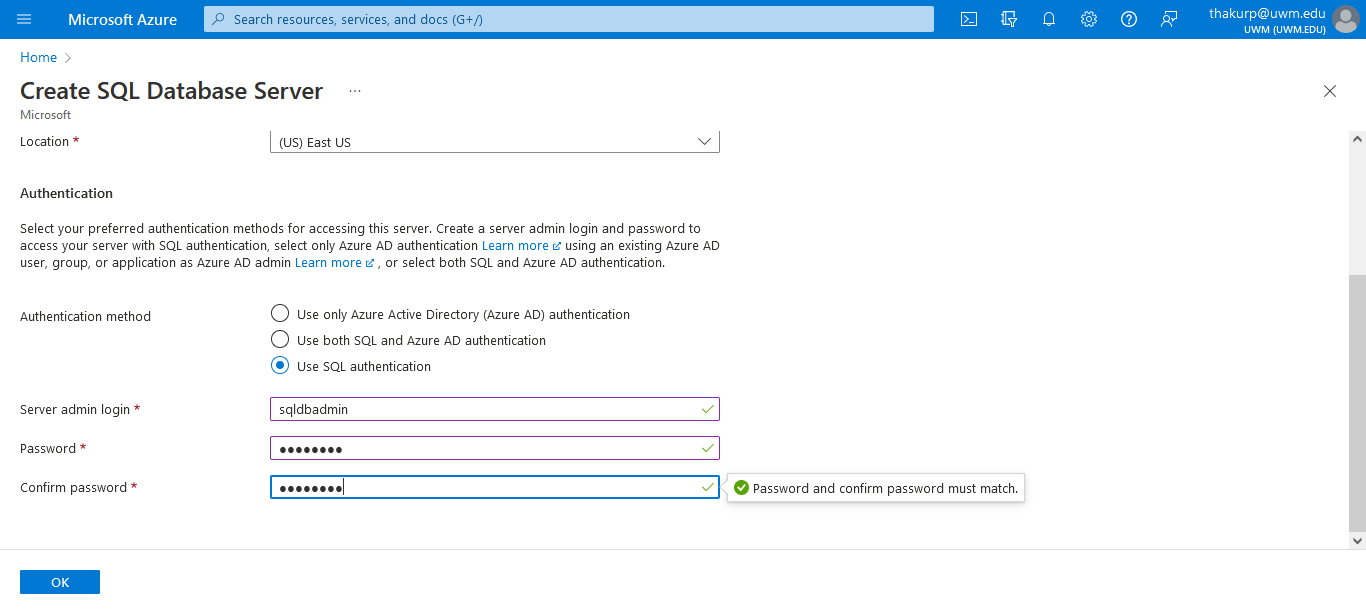Select 'Use only Azure Active Directory (Azure AD) authentication'

[x=280, y=313]
